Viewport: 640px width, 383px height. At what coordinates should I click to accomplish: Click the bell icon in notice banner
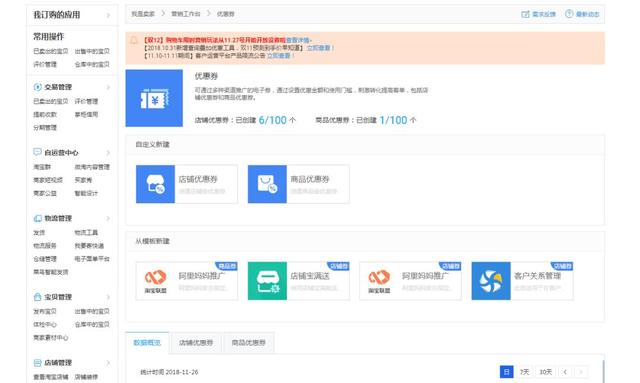click(134, 40)
